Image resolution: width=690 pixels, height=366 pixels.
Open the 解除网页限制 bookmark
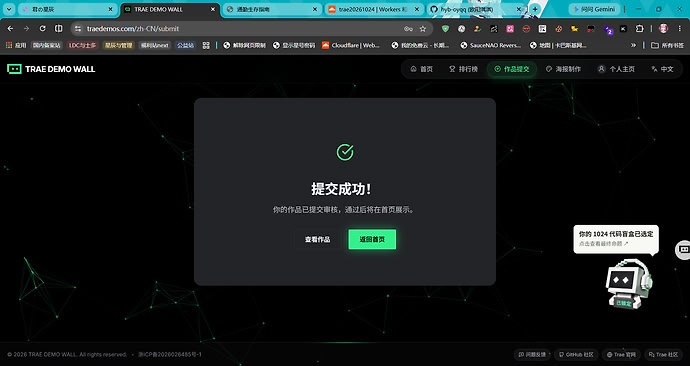point(245,45)
